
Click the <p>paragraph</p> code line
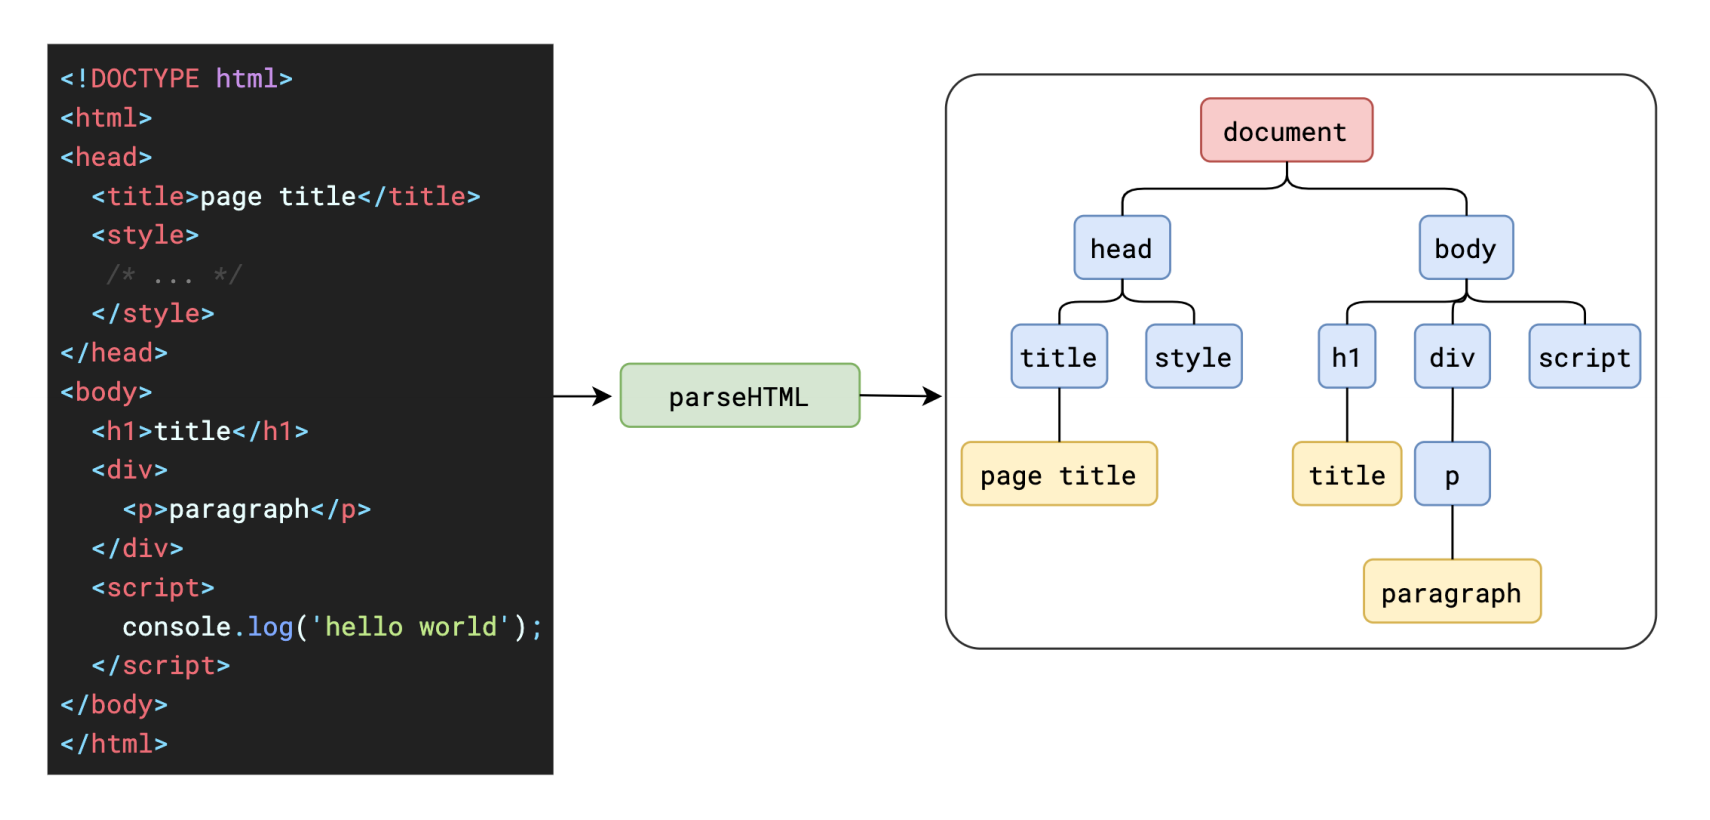(x=247, y=510)
